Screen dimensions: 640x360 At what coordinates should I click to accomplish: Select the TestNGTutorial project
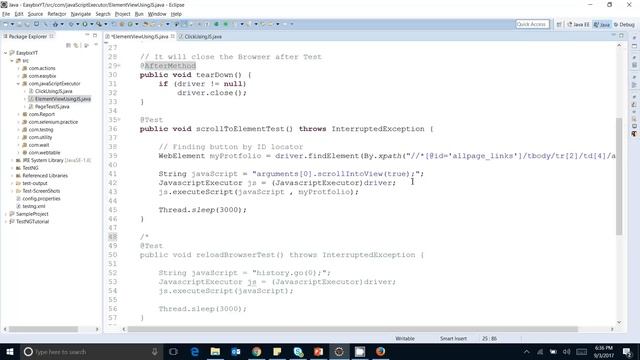tap(32, 222)
